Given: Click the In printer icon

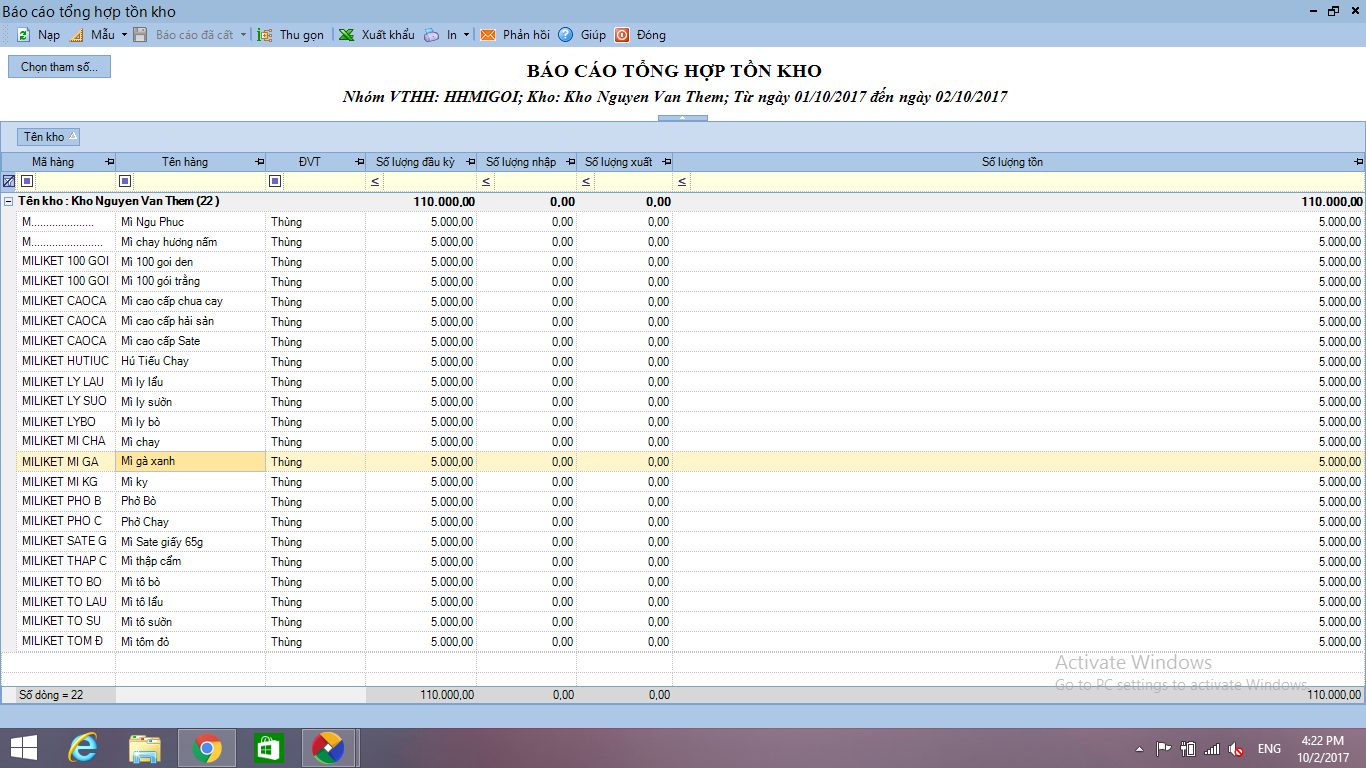Looking at the screenshot, I should tap(431, 35).
